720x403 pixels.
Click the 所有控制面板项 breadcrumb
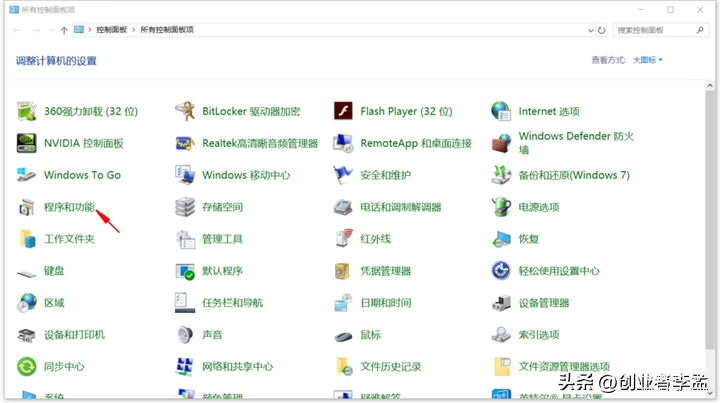point(167,30)
